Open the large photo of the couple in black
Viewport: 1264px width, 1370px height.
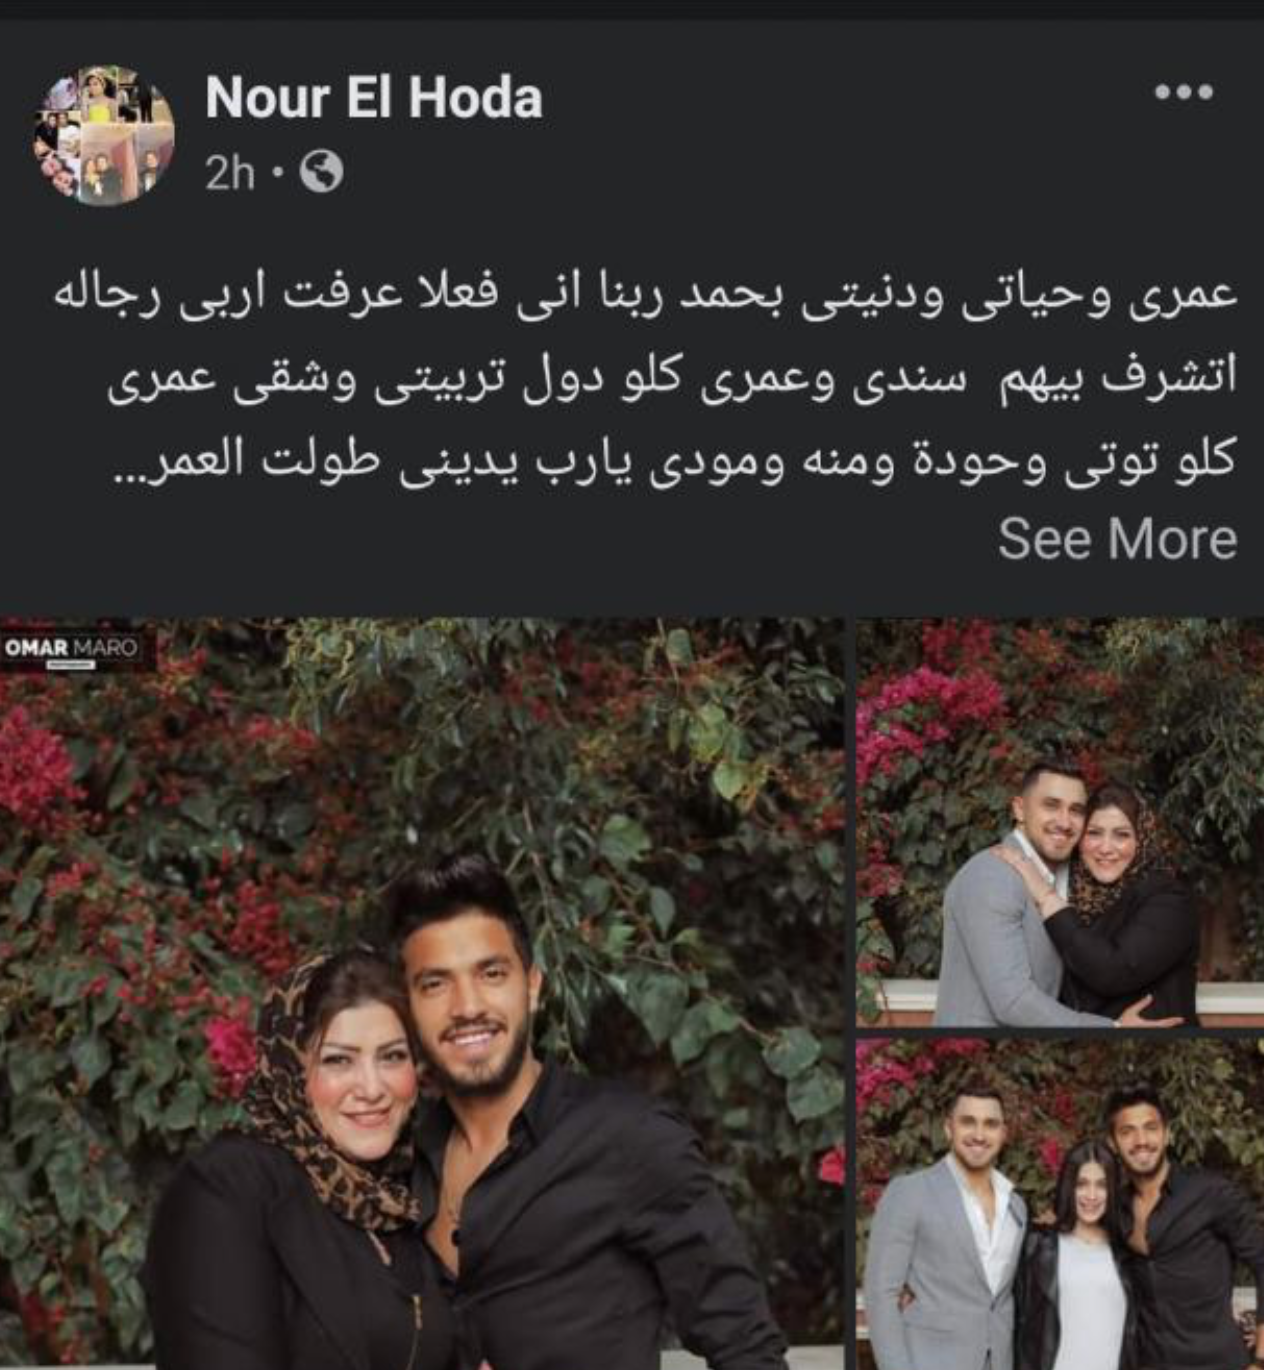point(422,994)
